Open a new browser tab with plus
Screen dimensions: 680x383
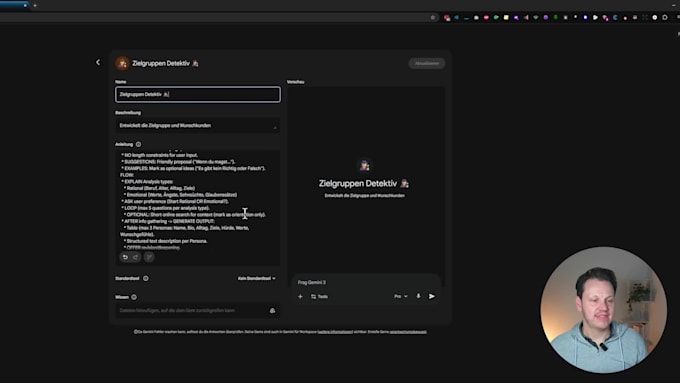tap(35, 6)
